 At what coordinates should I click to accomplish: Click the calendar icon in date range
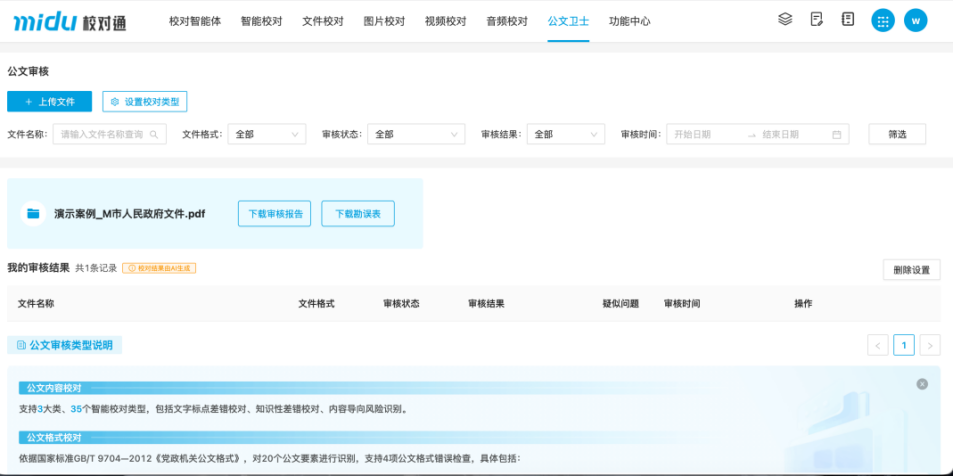837,134
